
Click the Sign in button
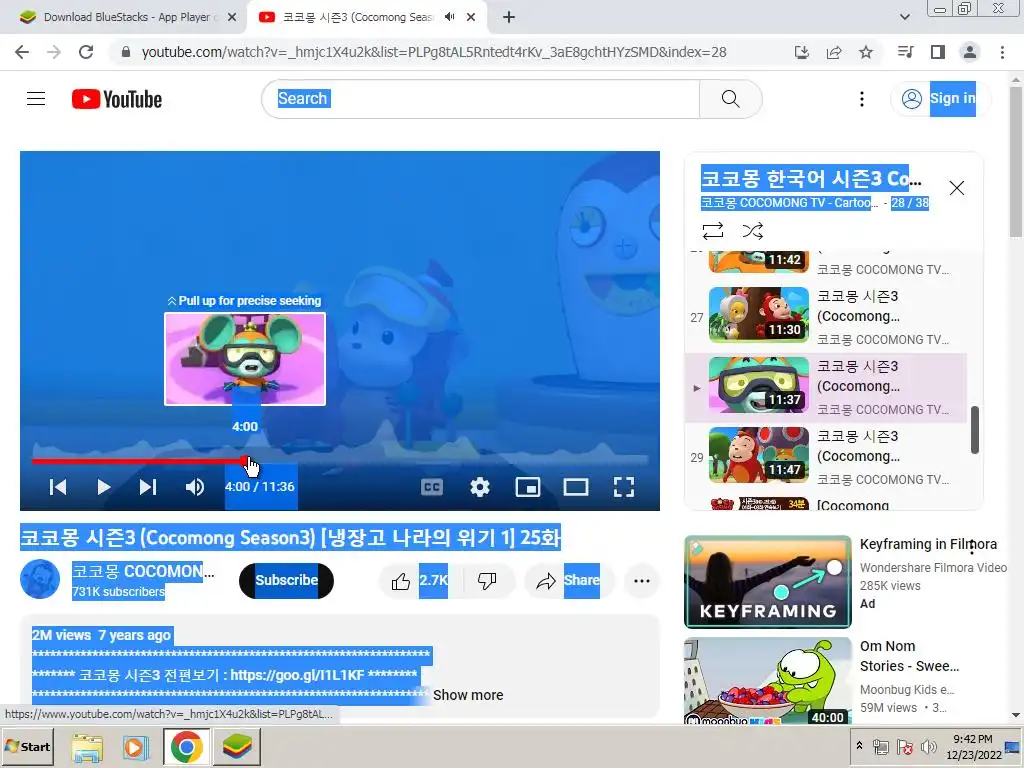point(940,99)
